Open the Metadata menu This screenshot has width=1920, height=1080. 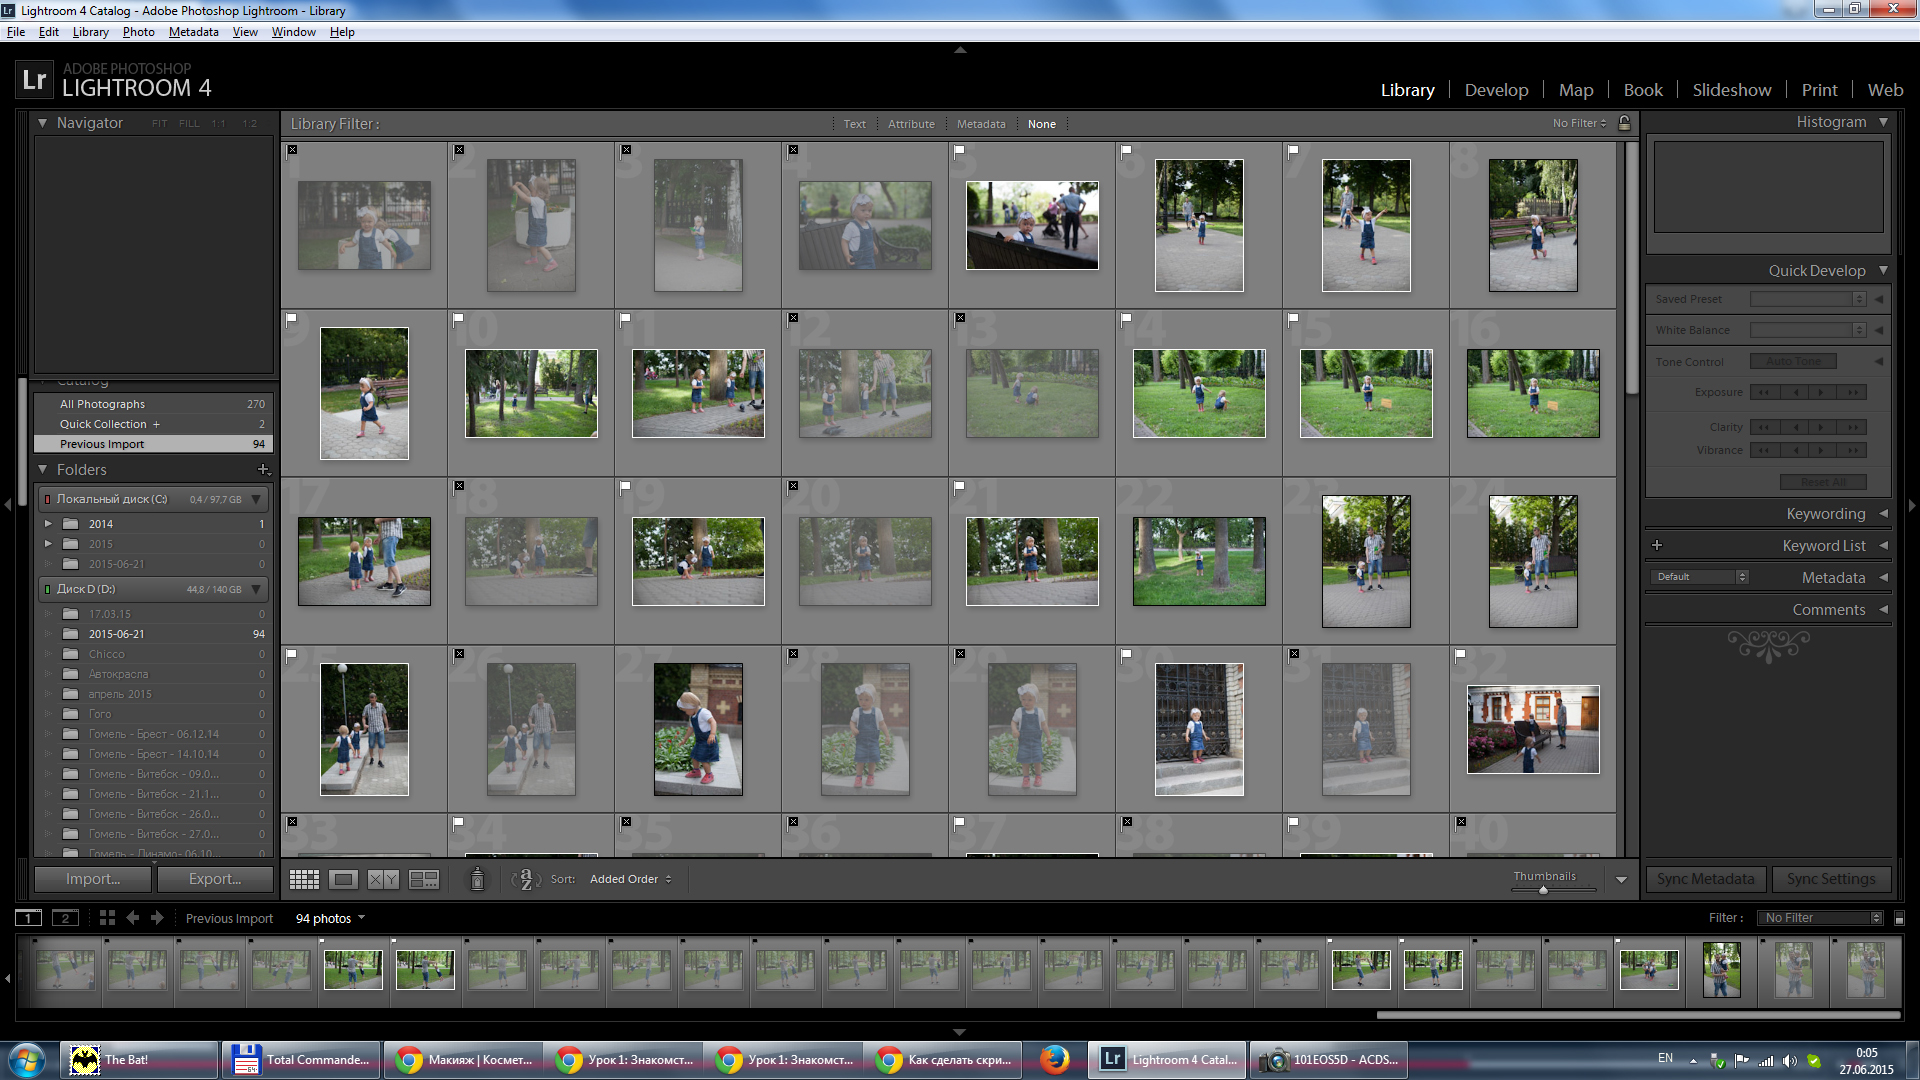coord(193,32)
